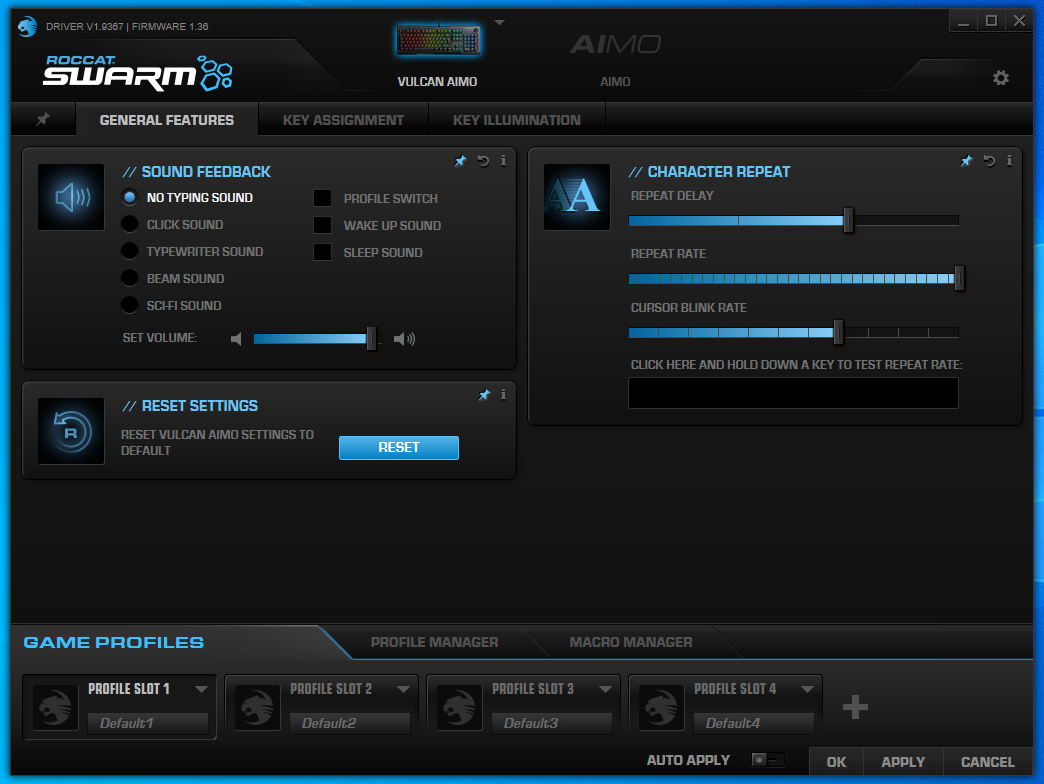
Task: Switch to Key Assignment tab
Action: coord(343,120)
